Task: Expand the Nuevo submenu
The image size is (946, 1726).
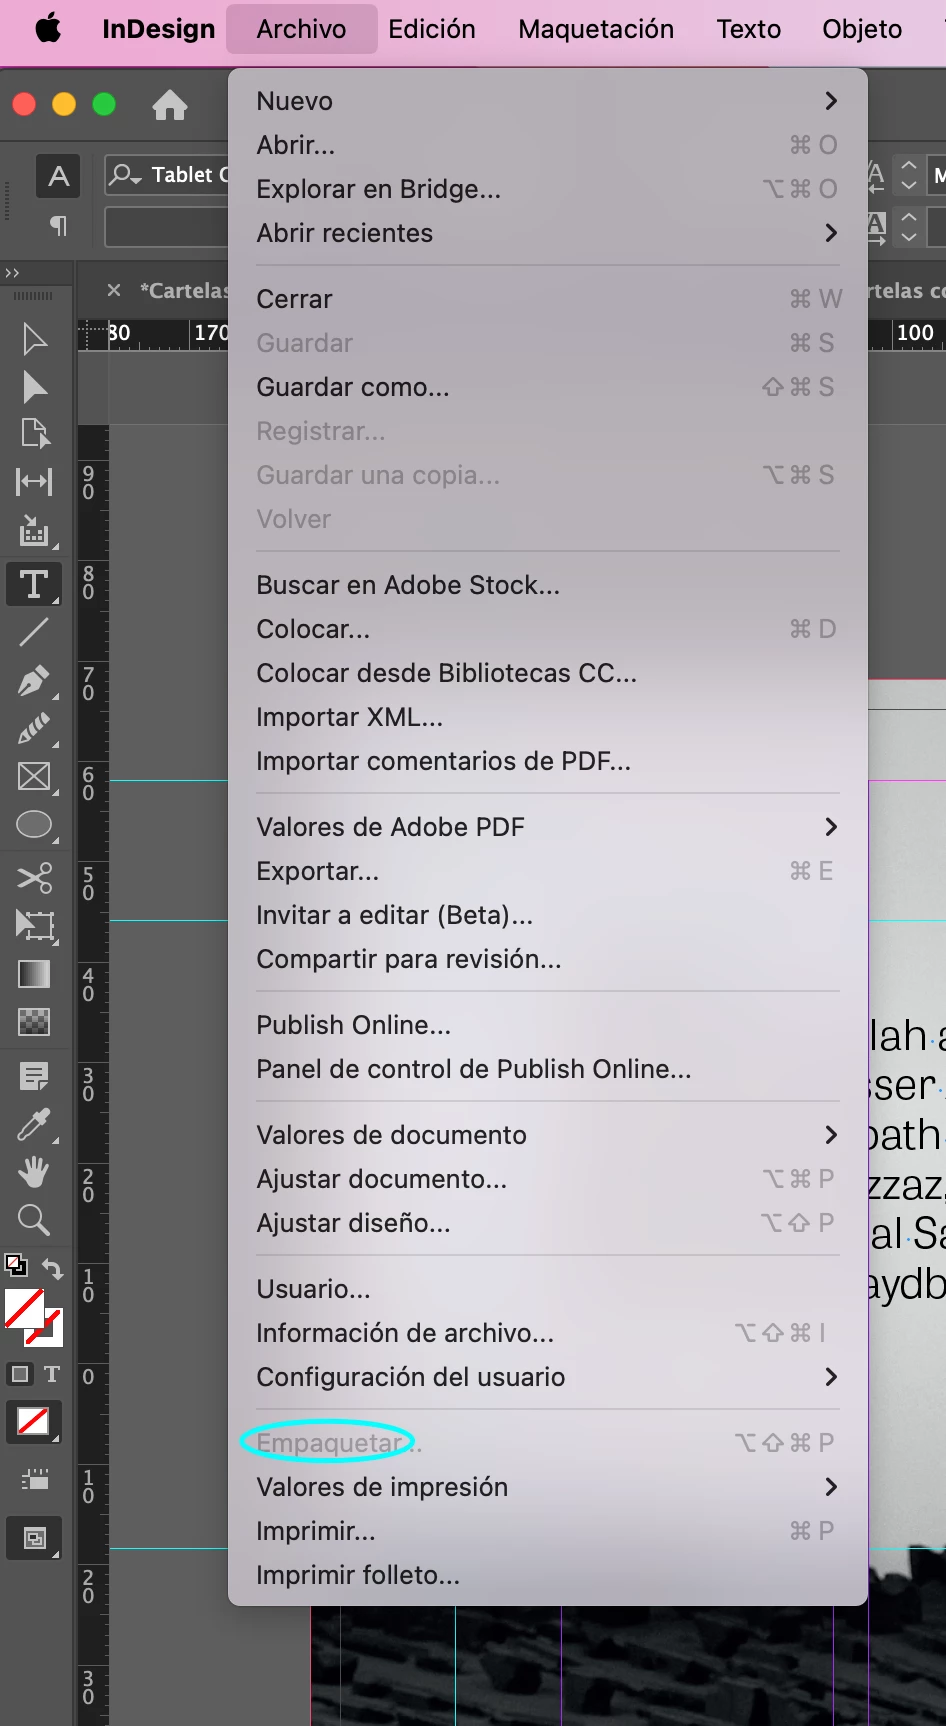Action: 830,101
